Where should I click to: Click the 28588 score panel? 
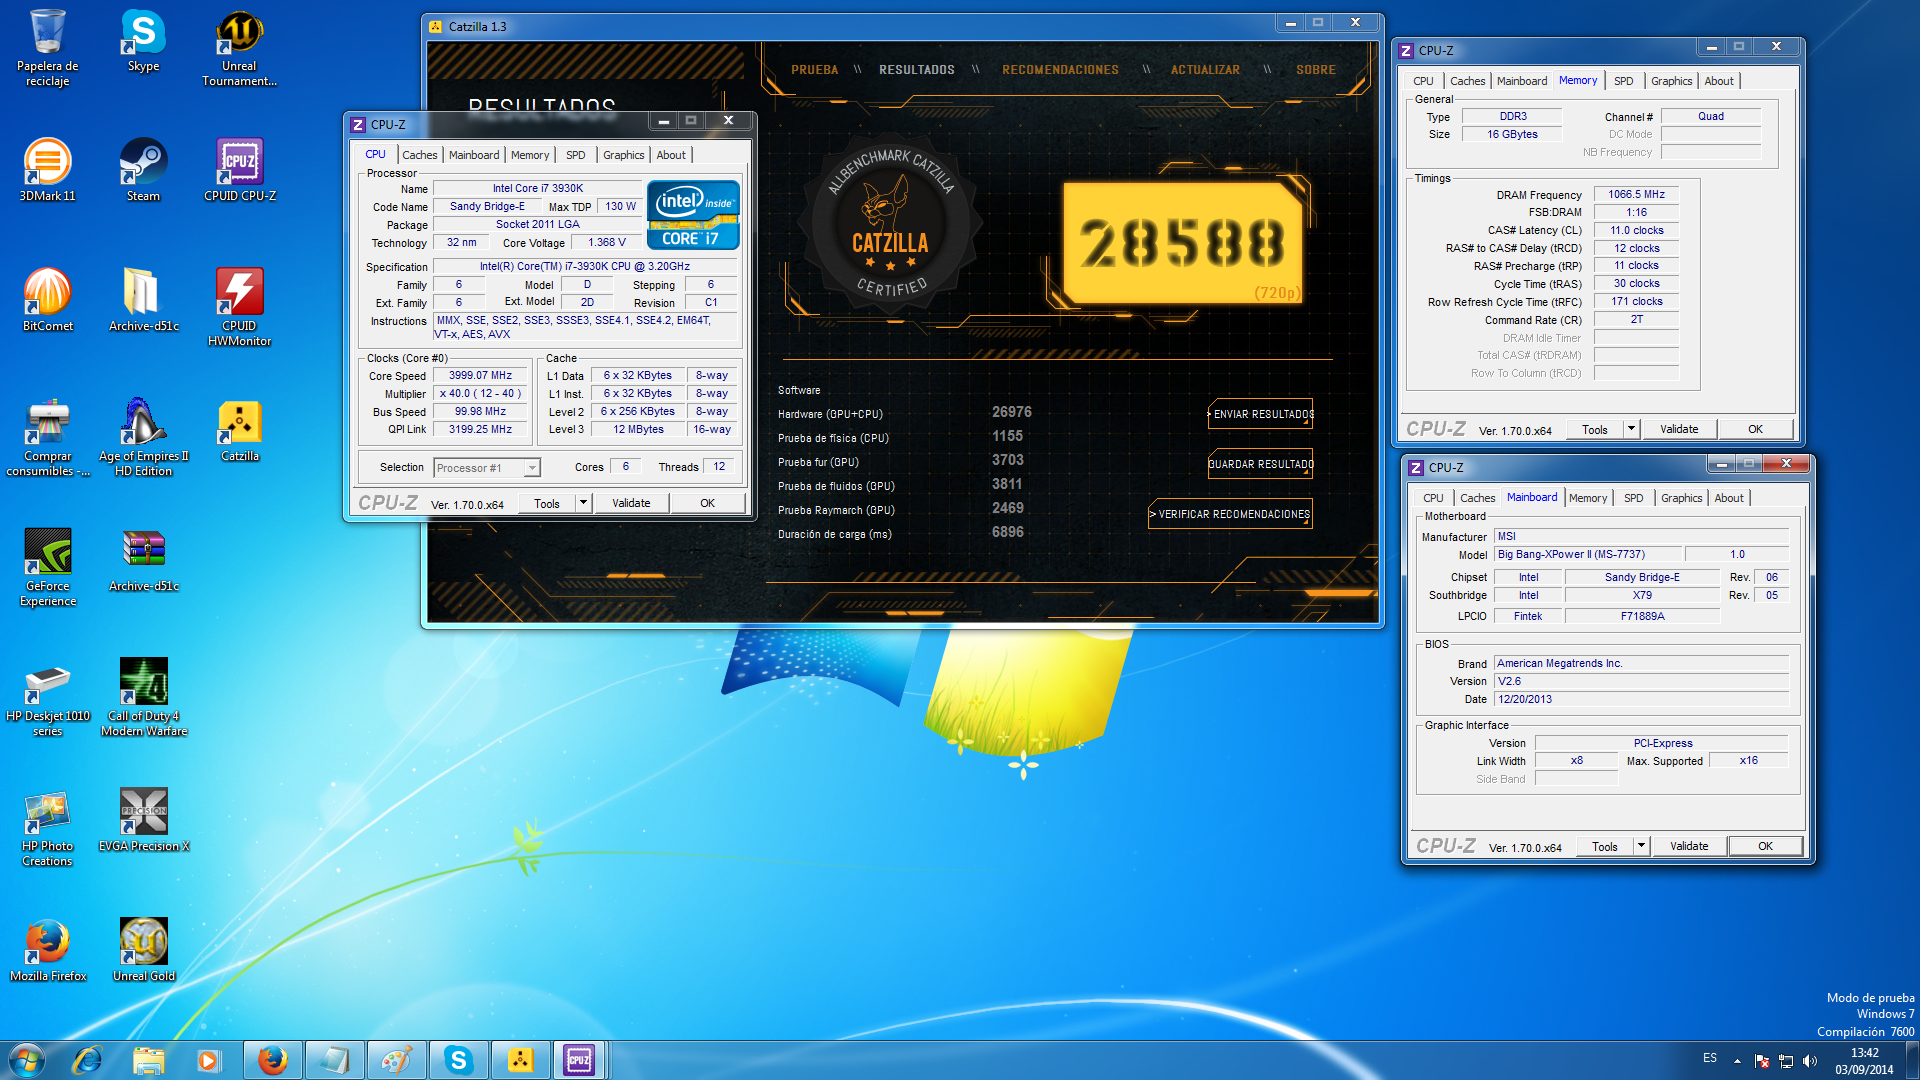pos(1182,243)
